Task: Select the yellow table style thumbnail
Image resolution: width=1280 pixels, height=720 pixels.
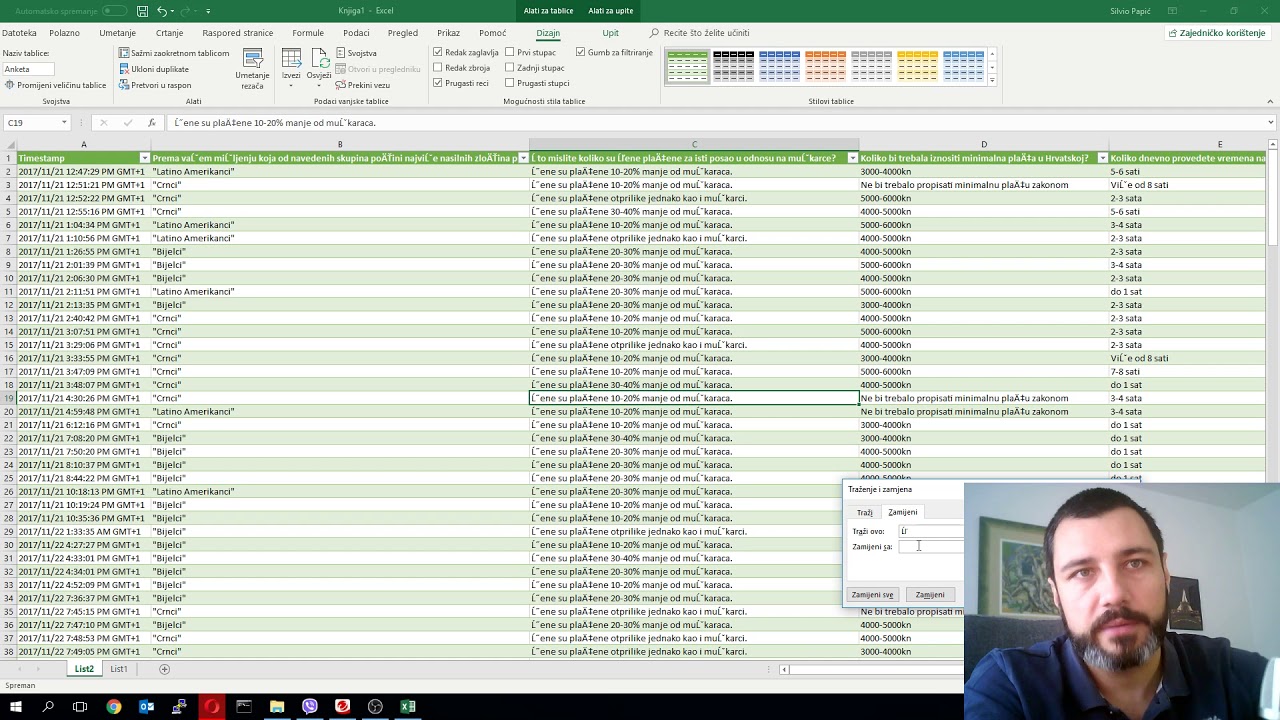Action: [917, 66]
